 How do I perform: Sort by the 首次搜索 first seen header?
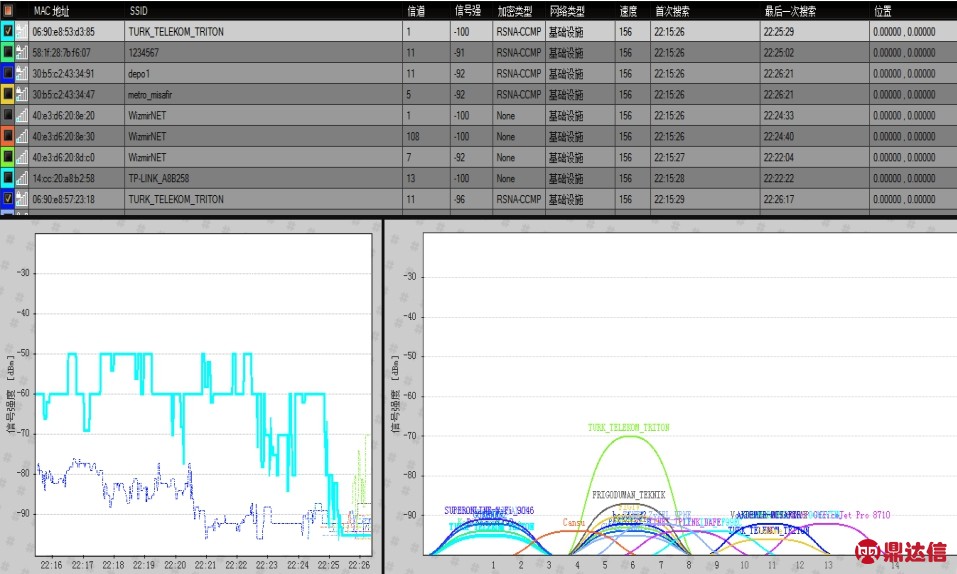coord(672,11)
